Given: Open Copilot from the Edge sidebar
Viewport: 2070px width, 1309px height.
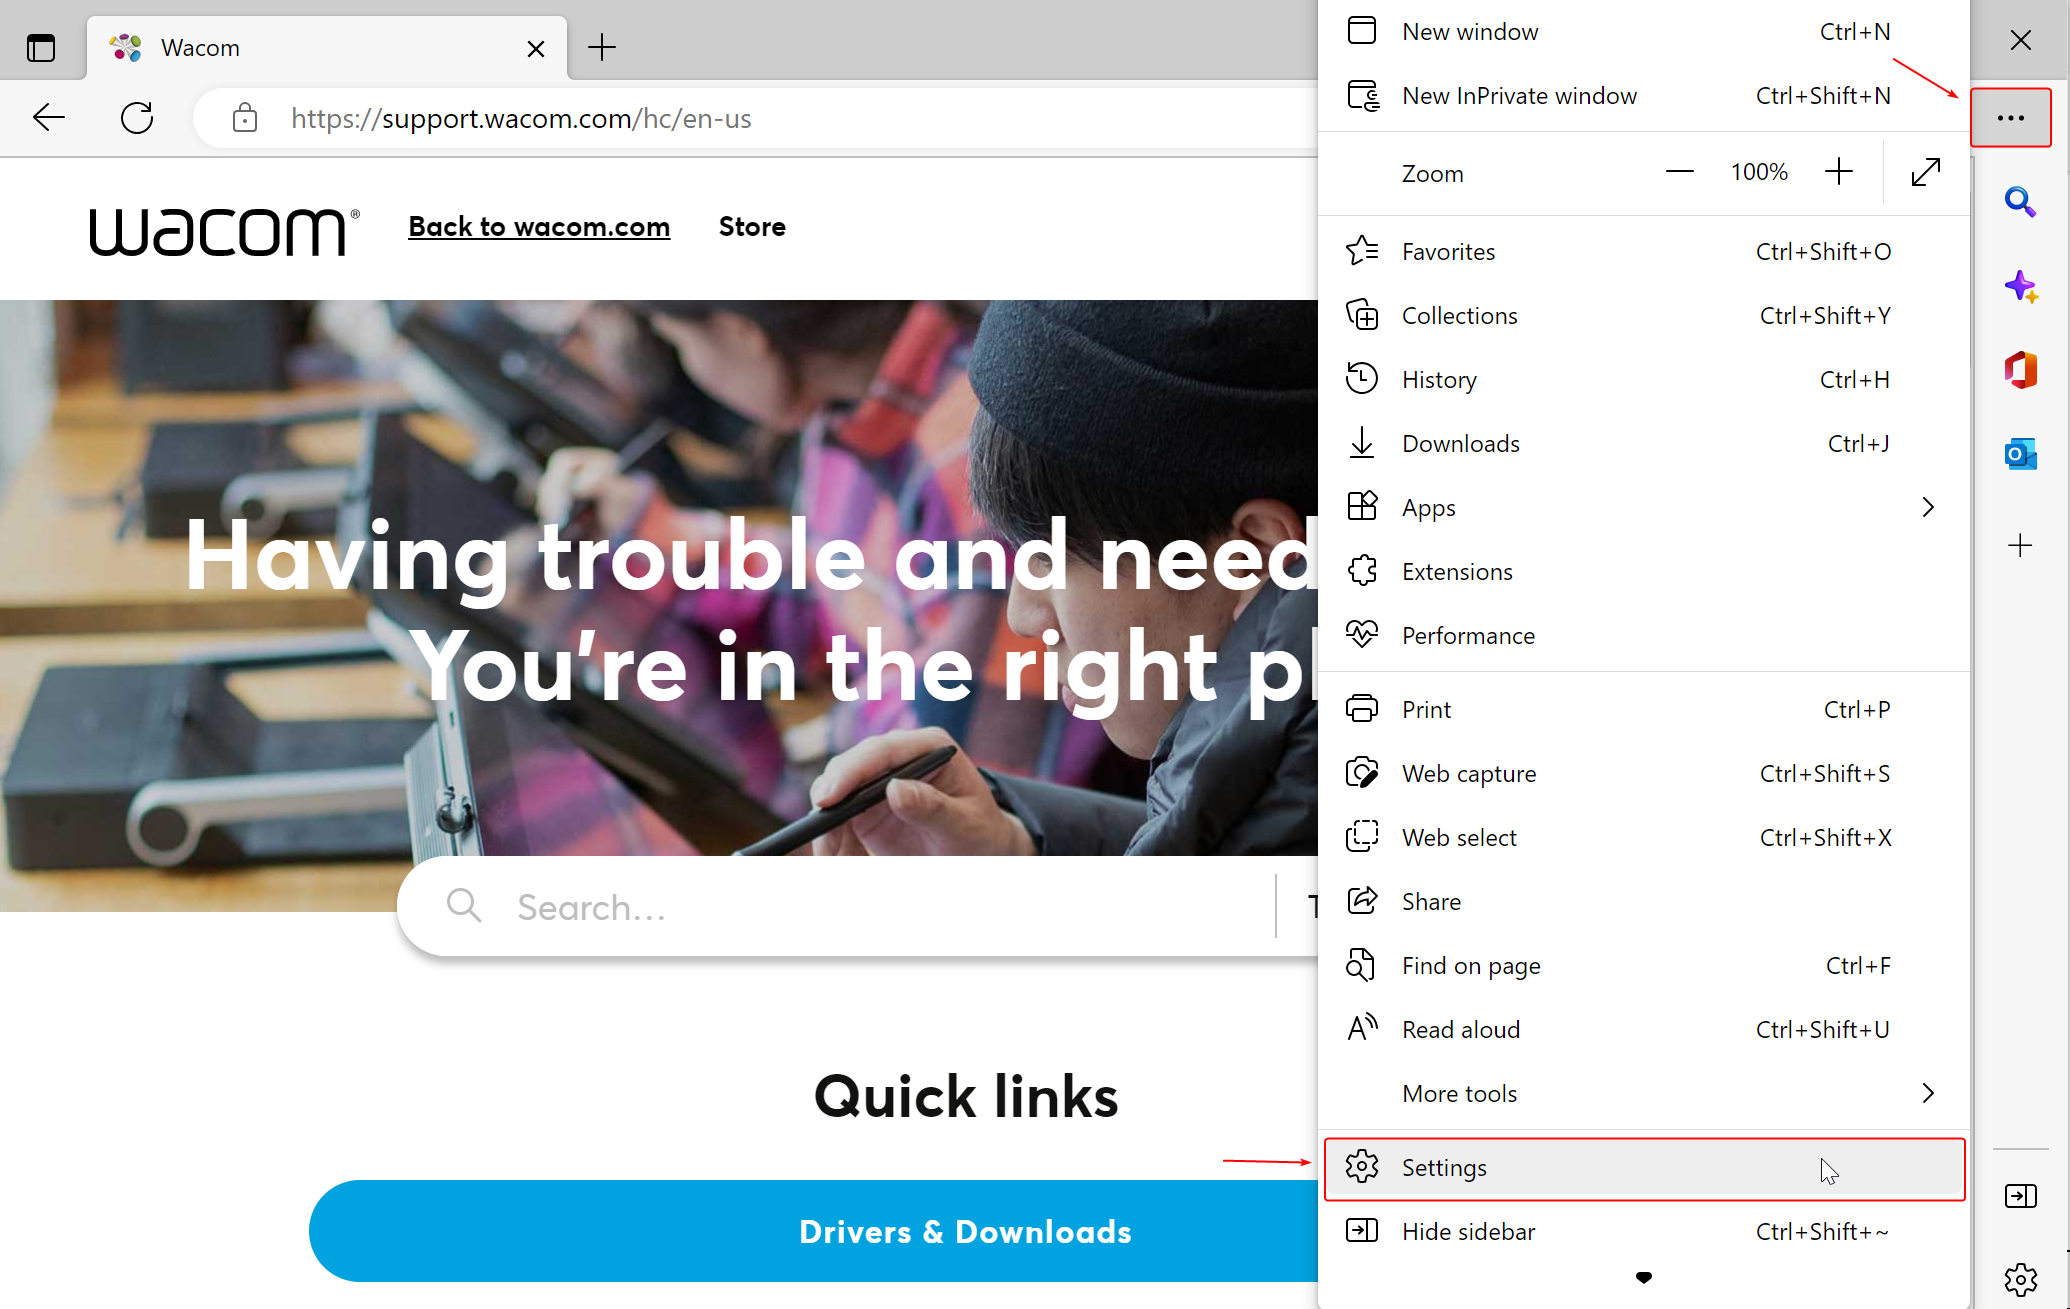Looking at the screenshot, I should click(2021, 287).
